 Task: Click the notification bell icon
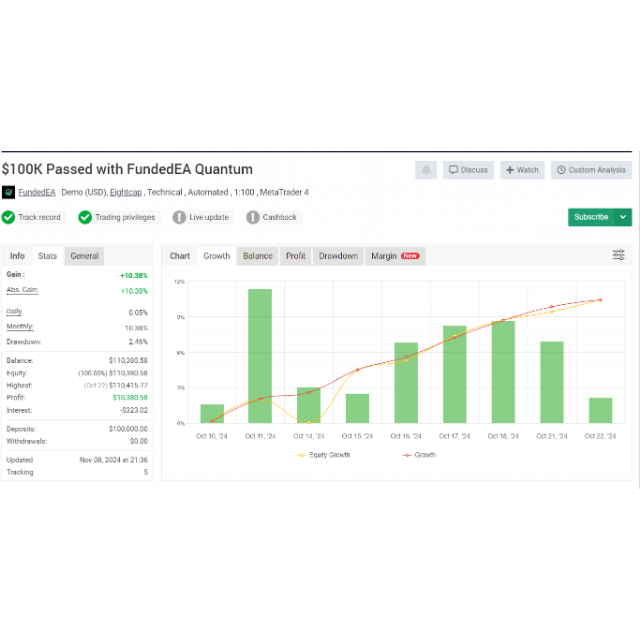coord(426,170)
